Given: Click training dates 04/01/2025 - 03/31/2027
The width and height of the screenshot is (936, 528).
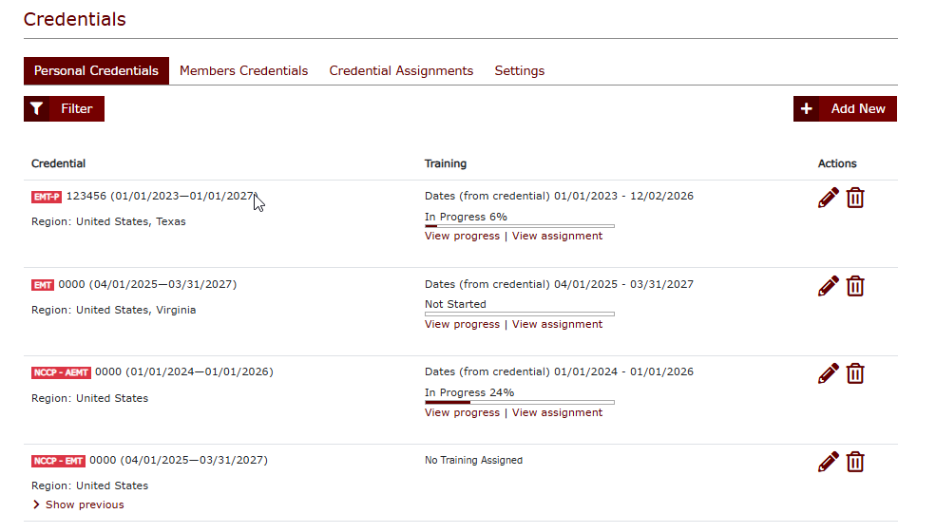Looking at the screenshot, I should [624, 284].
